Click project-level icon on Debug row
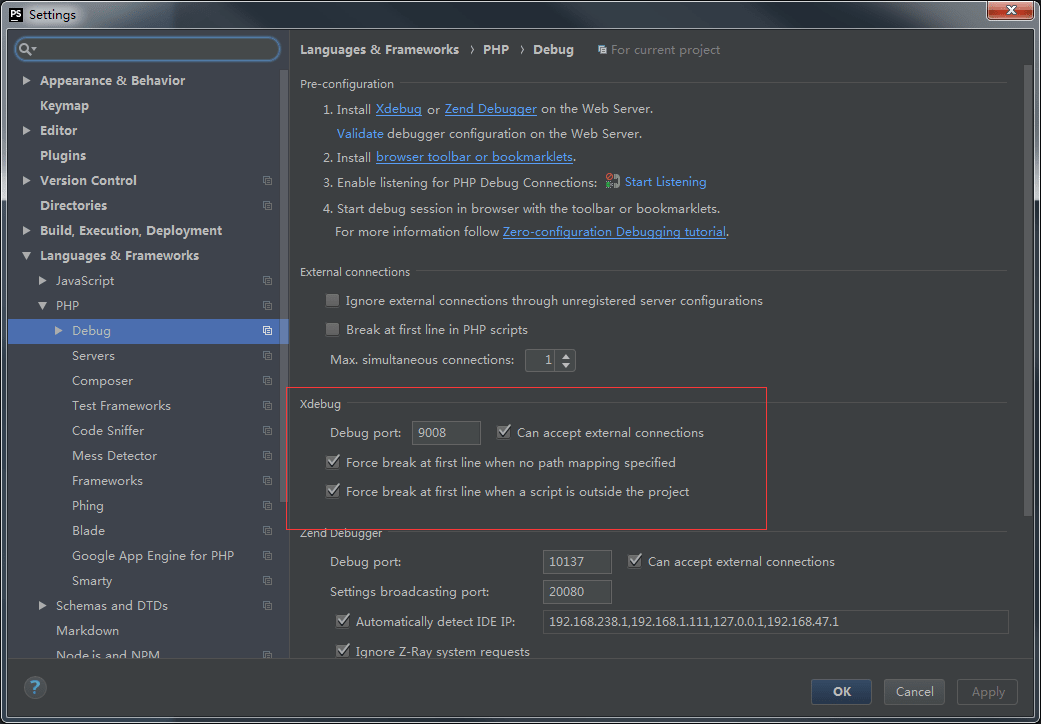This screenshot has height=724, width=1041. [x=268, y=330]
